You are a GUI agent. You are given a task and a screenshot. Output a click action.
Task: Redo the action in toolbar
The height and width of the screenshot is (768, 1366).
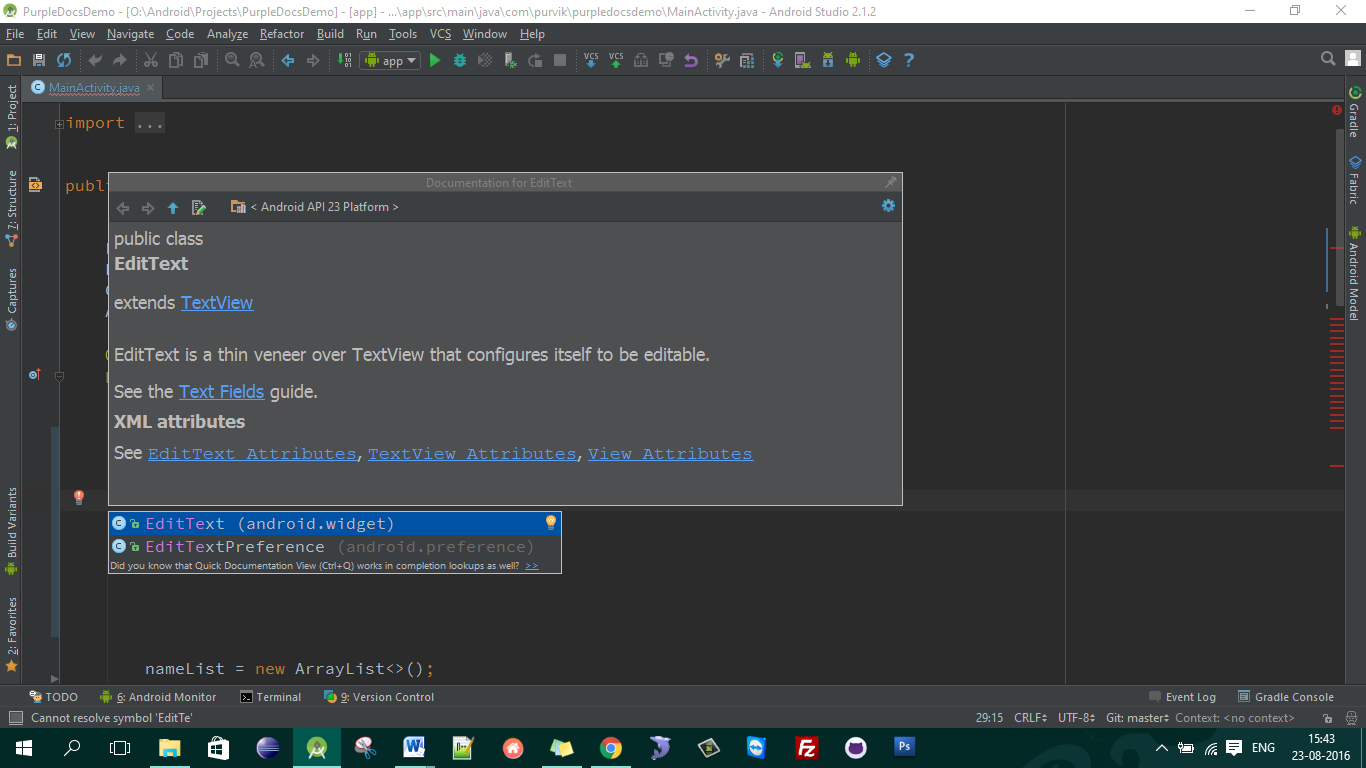pyautogui.click(x=120, y=60)
